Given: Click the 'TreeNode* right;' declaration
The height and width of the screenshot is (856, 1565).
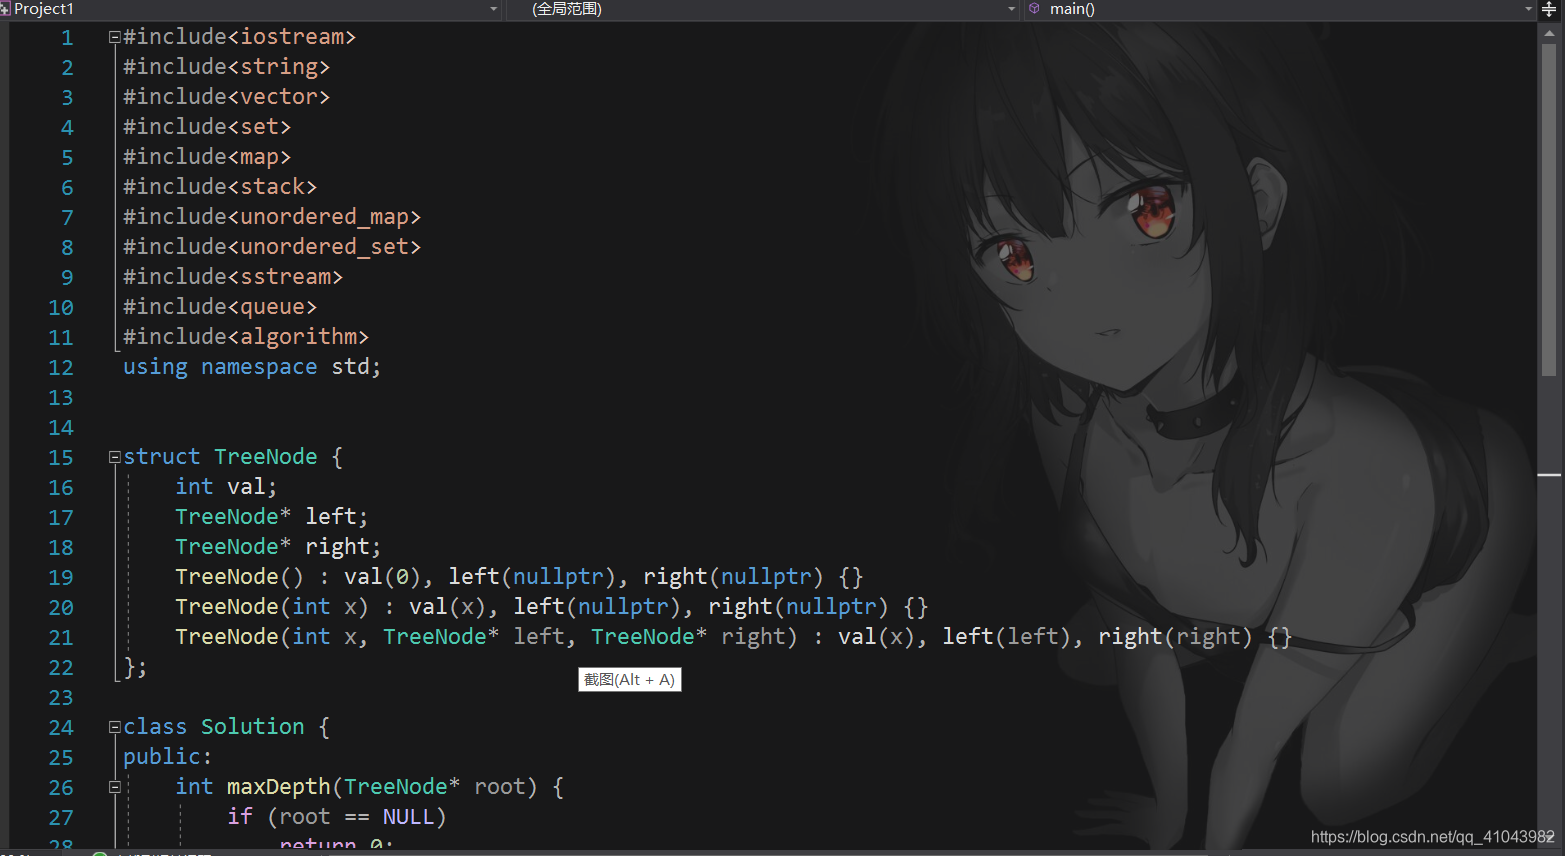Looking at the screenshot, I should (278, 547).
